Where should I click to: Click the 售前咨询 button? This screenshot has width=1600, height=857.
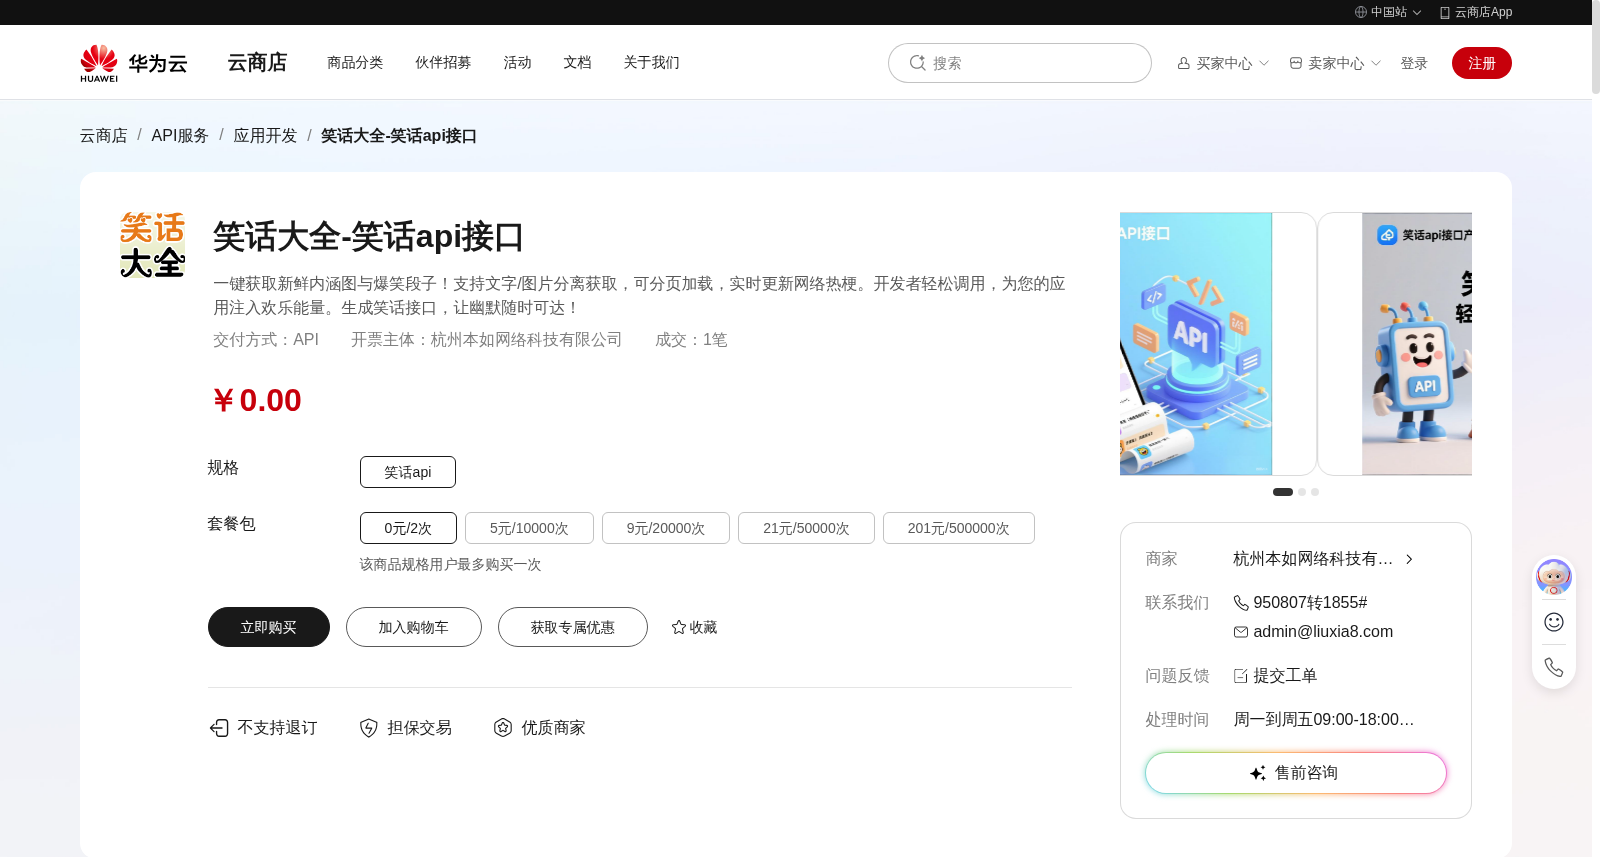pos(1296,773)
